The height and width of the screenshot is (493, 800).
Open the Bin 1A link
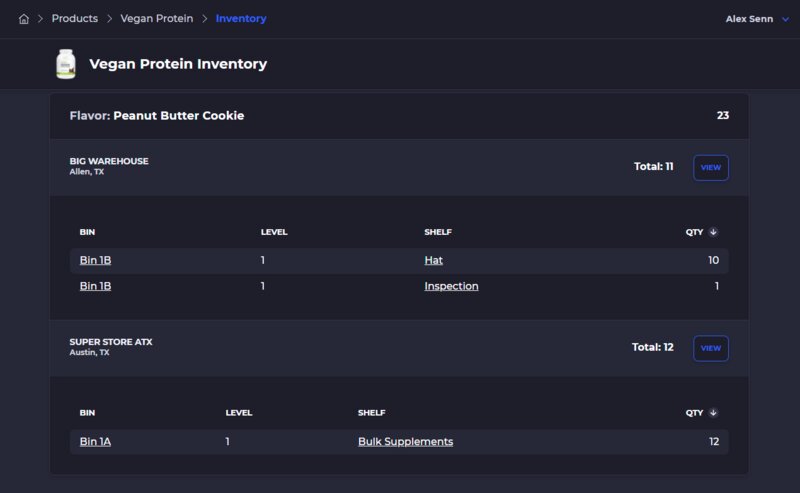click(95, 441)
